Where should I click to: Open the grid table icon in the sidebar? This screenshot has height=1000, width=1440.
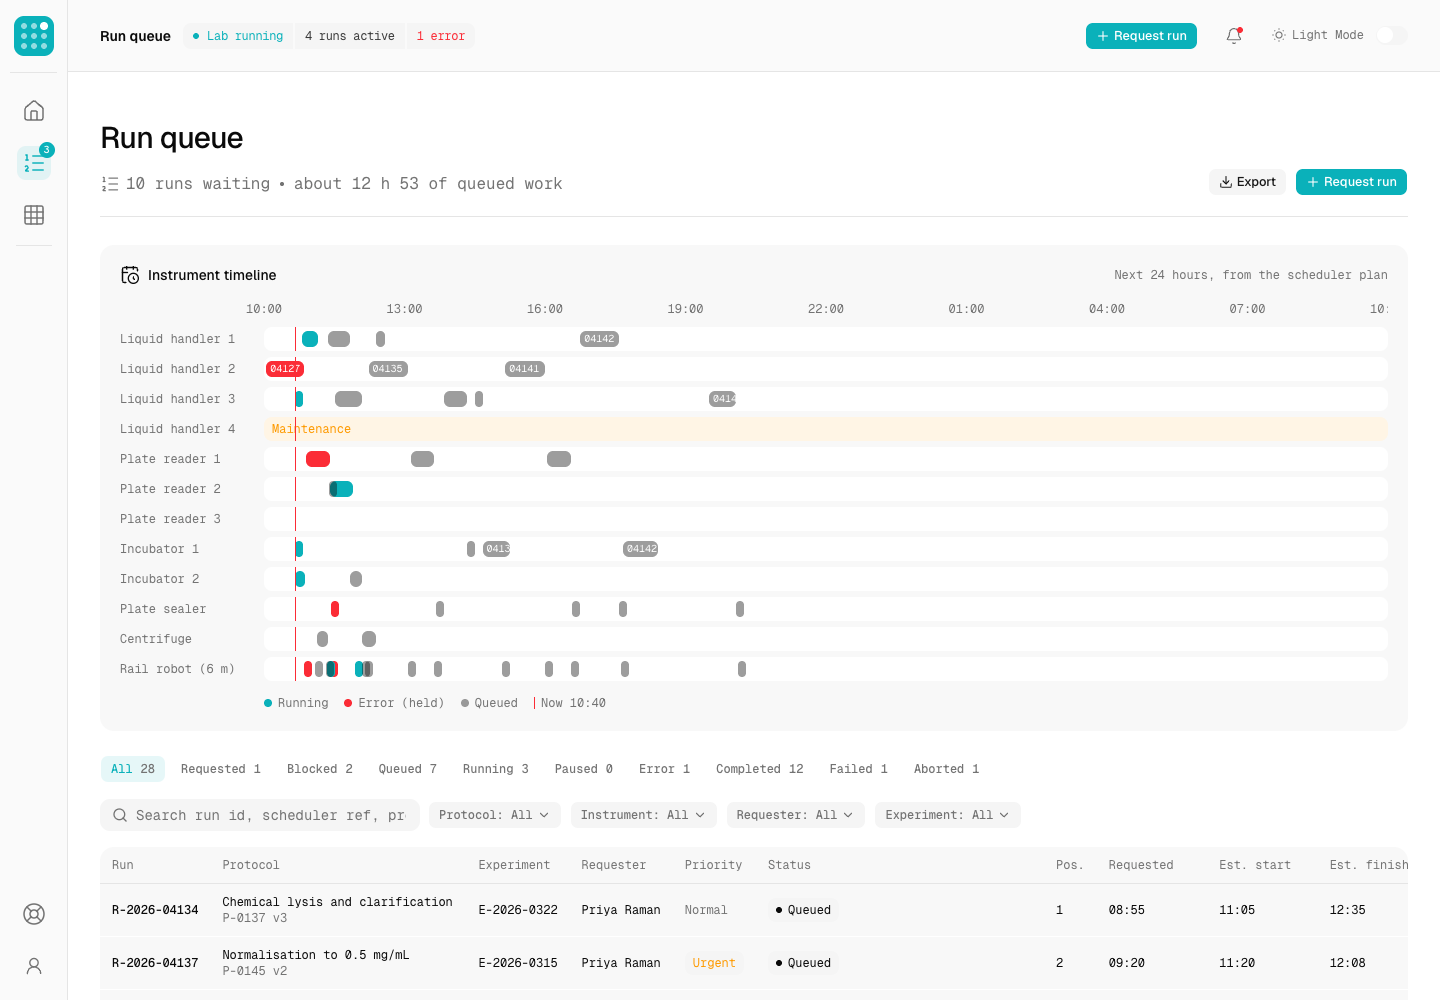pyautogui.click(x=34, y=214)
